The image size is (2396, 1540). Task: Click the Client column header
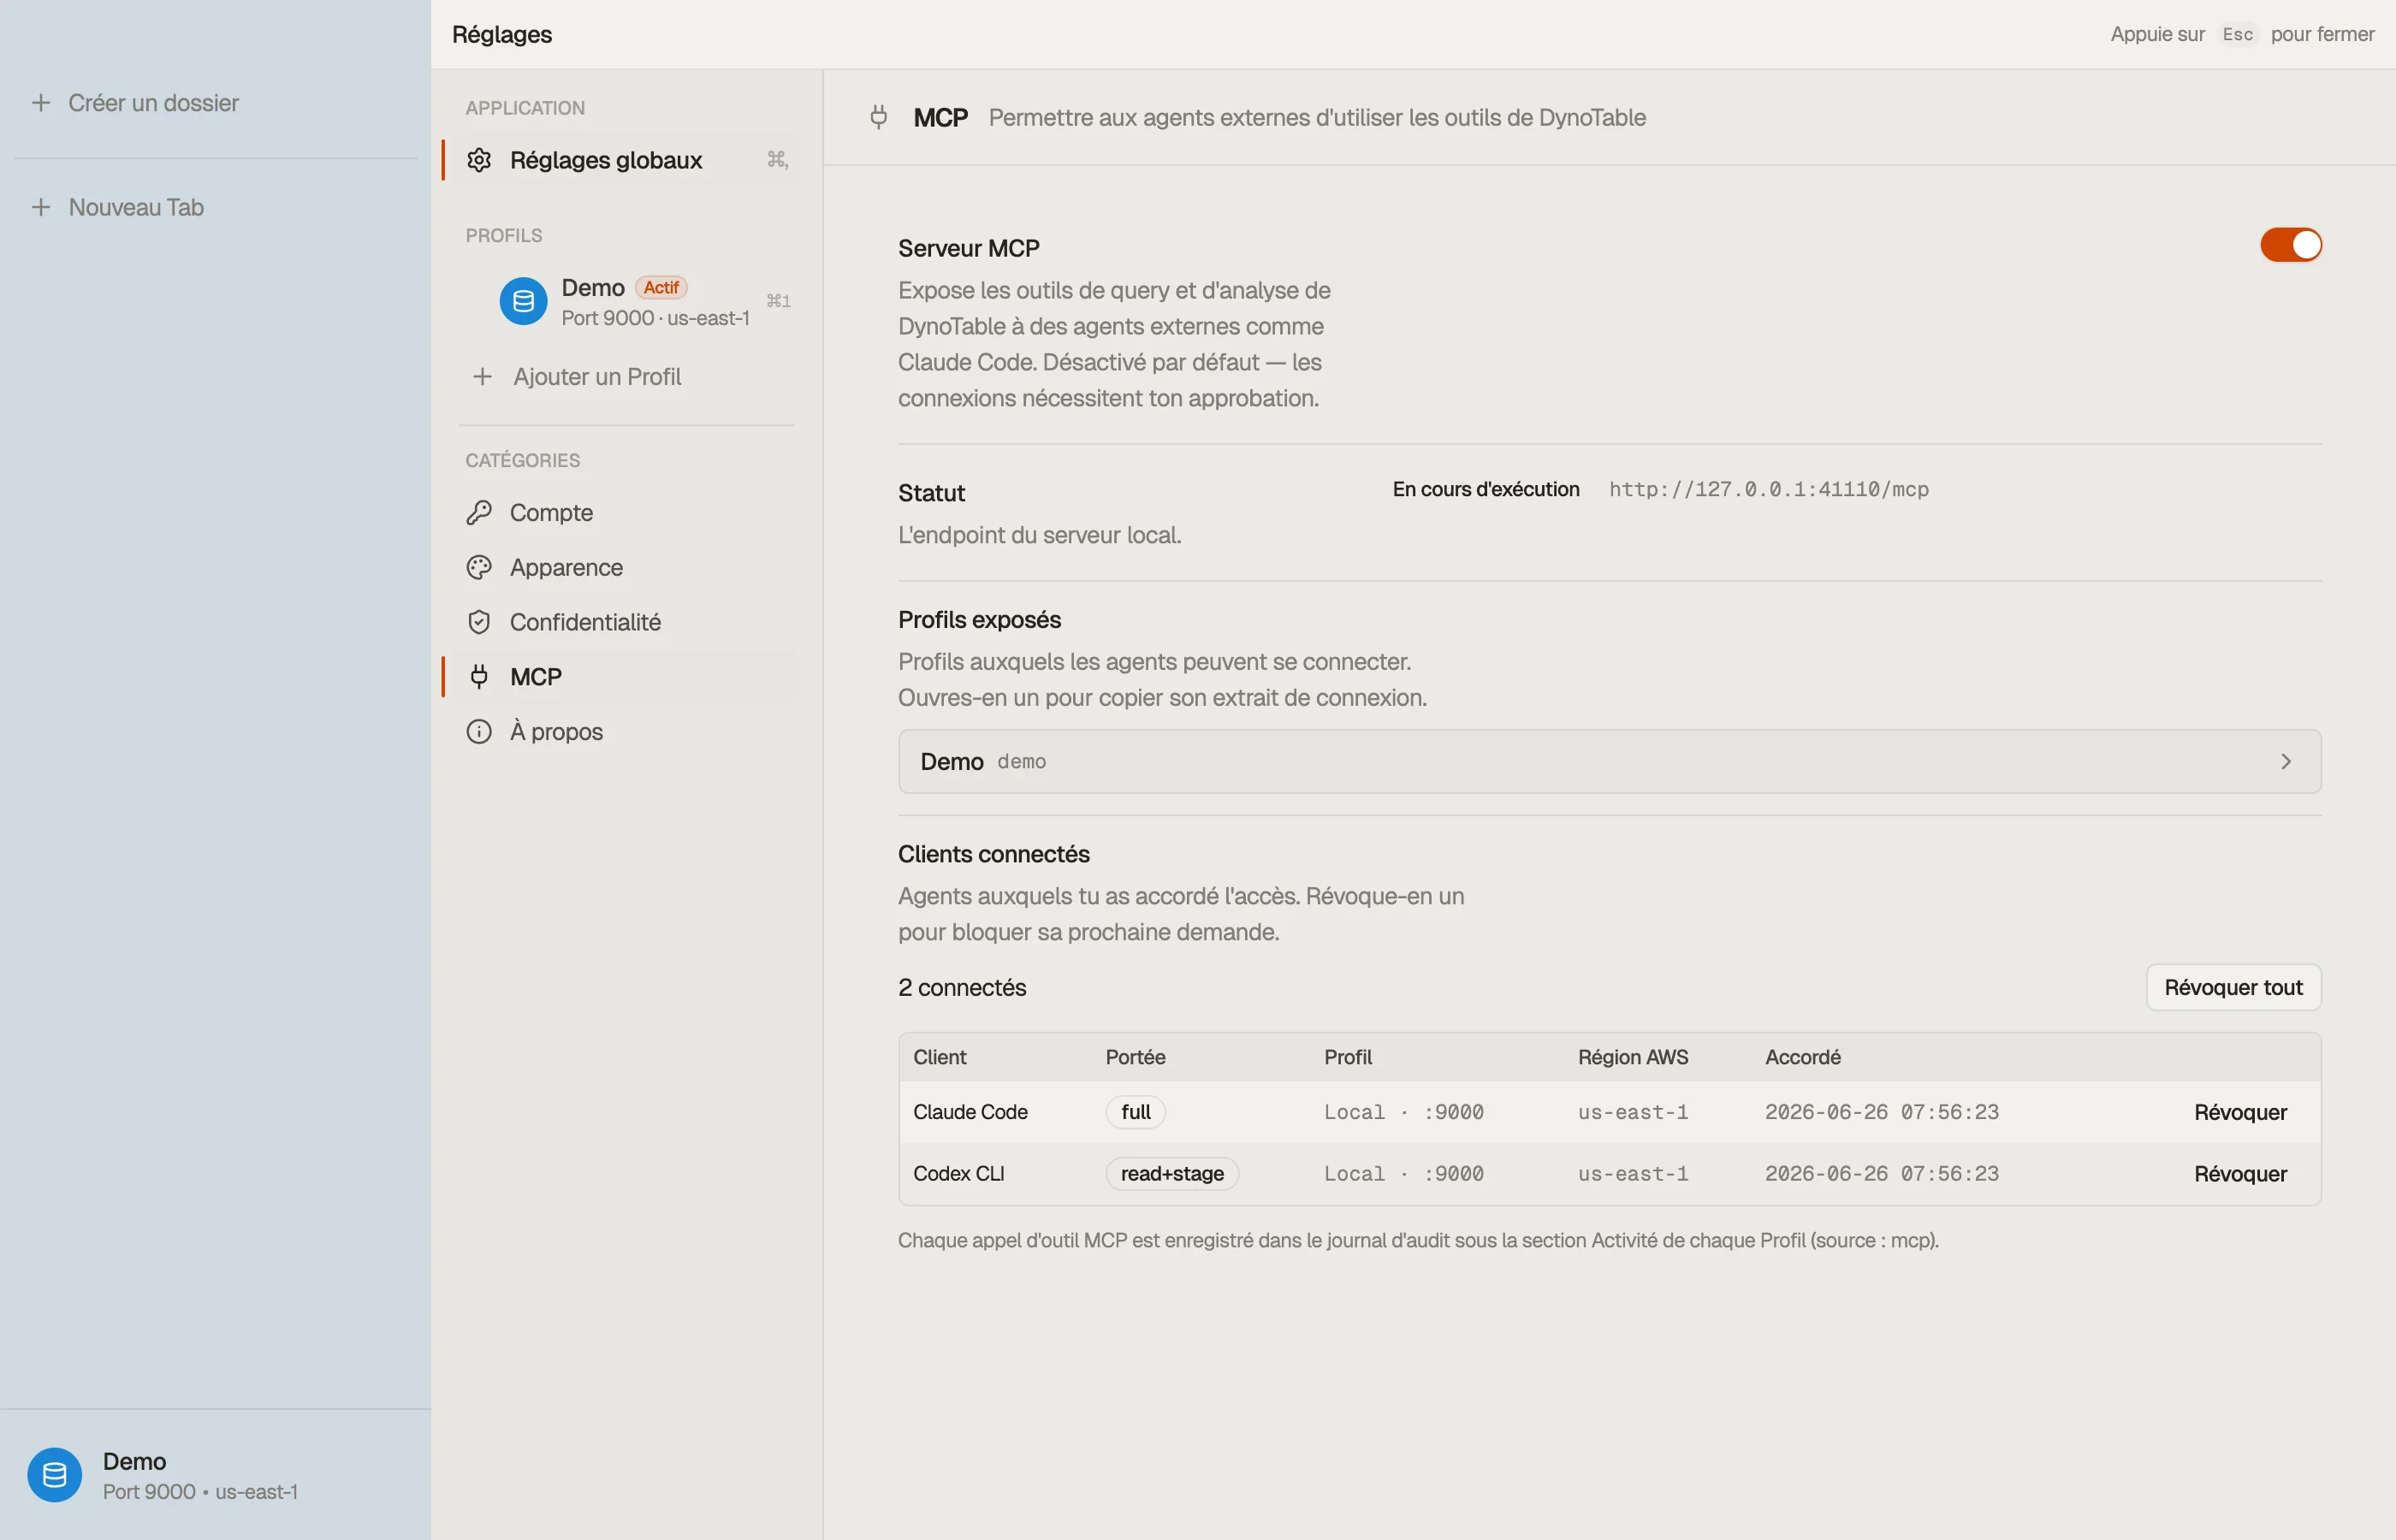pos(939,1058)
